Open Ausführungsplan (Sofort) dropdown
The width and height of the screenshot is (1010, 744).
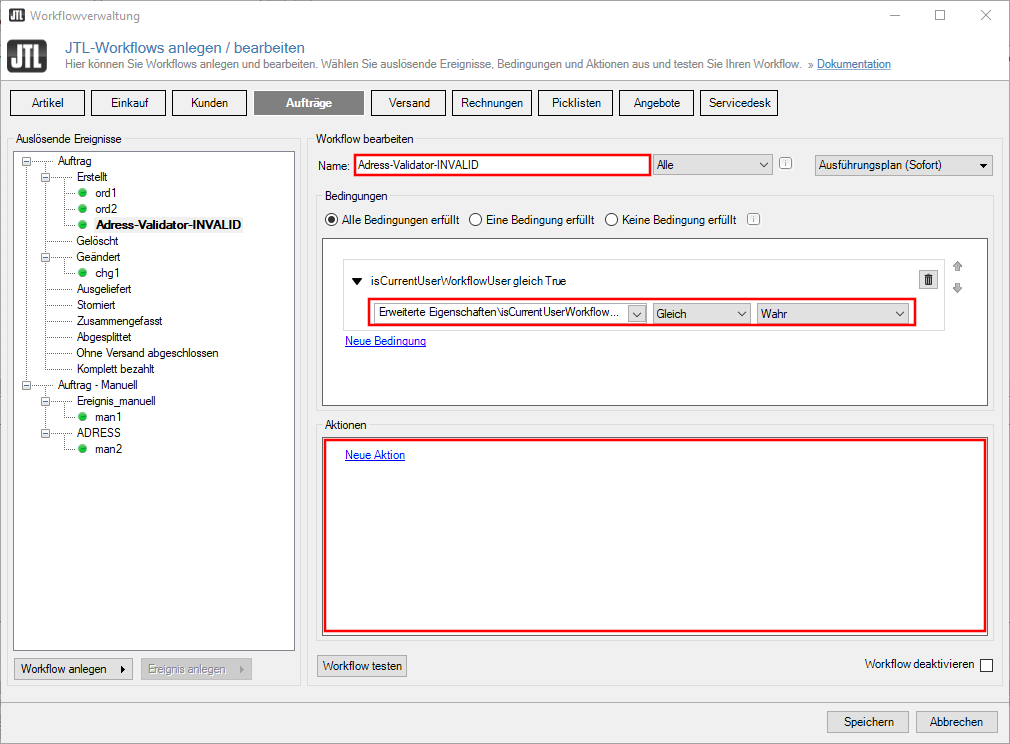coord(904,165)
